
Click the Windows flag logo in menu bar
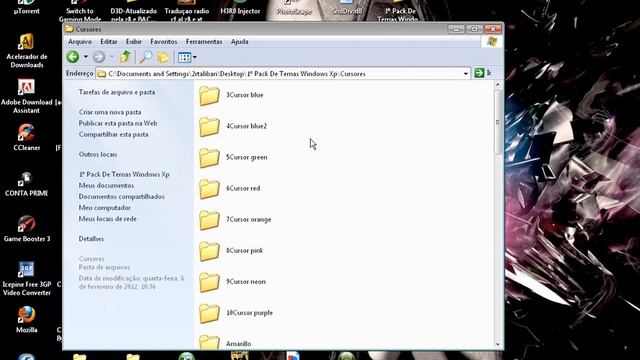pos(492,42)
